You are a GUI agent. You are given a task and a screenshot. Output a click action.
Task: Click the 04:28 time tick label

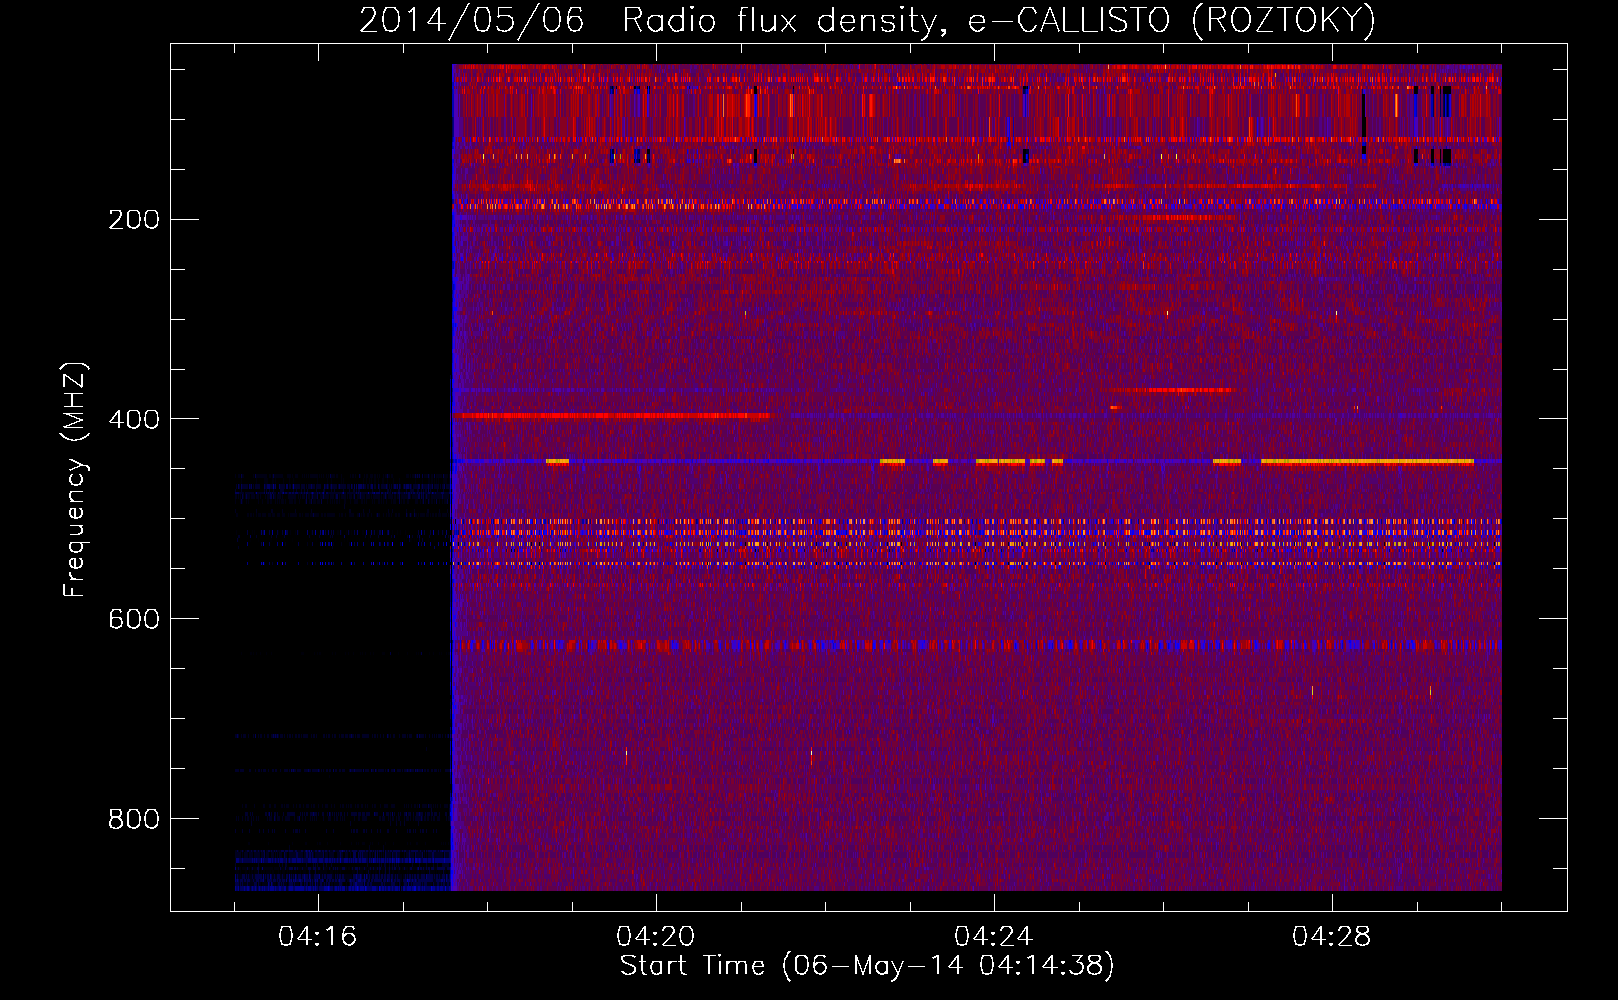tap(1332, 937)
